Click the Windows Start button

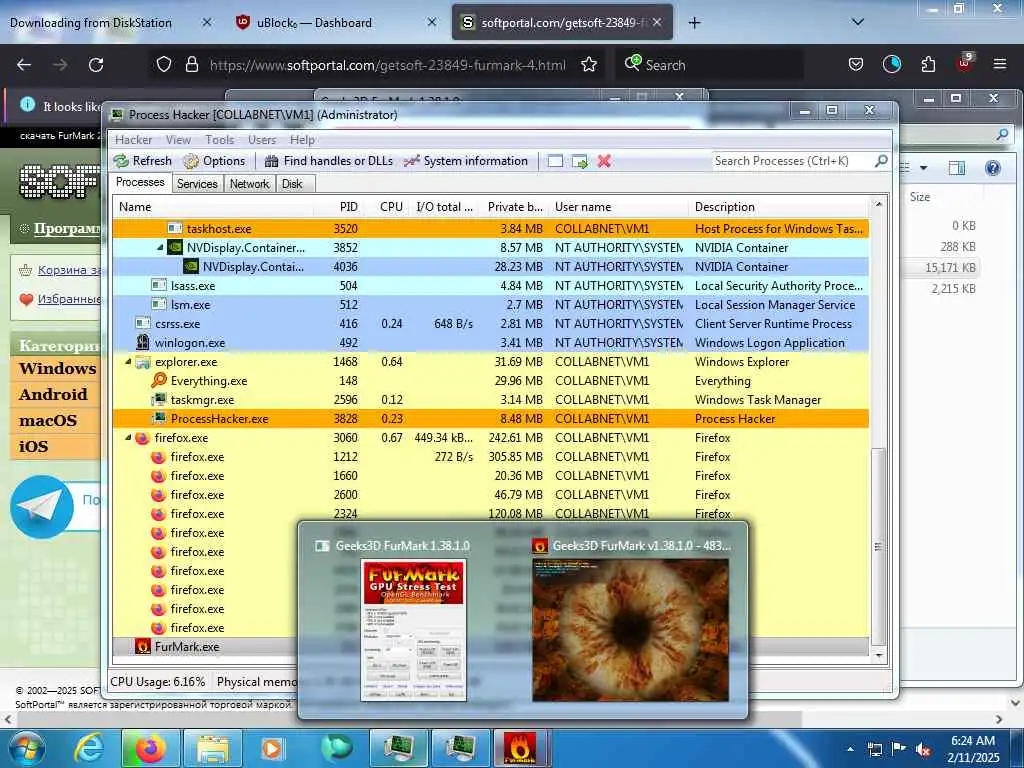coord(27,748)
